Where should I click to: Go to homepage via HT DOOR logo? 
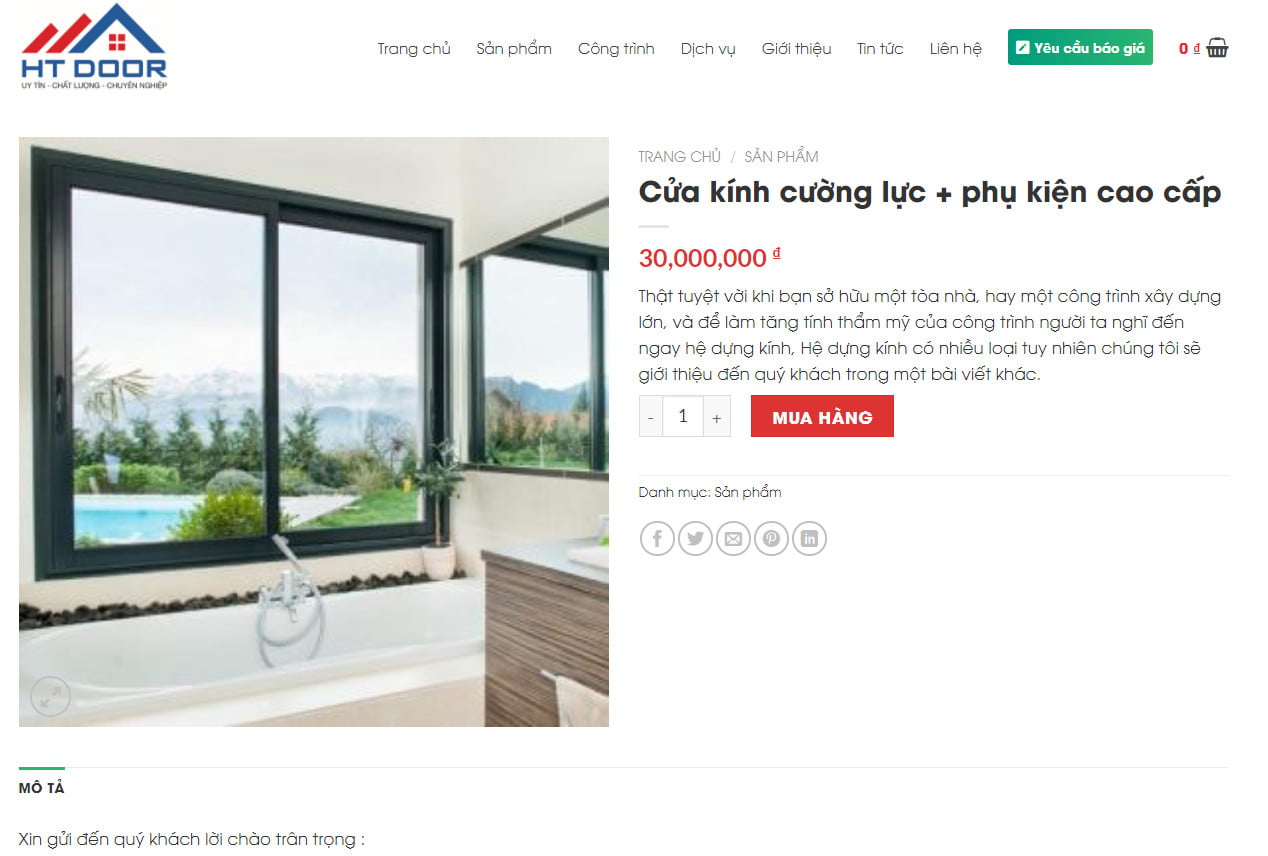pyautogui.click(x=94, y=47)
